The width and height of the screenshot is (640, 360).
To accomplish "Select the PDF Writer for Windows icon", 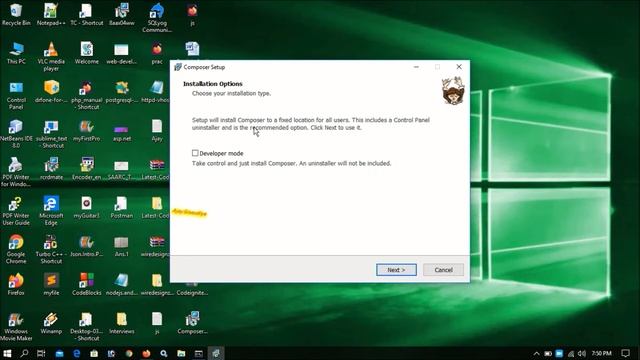I will click(16, 172).
